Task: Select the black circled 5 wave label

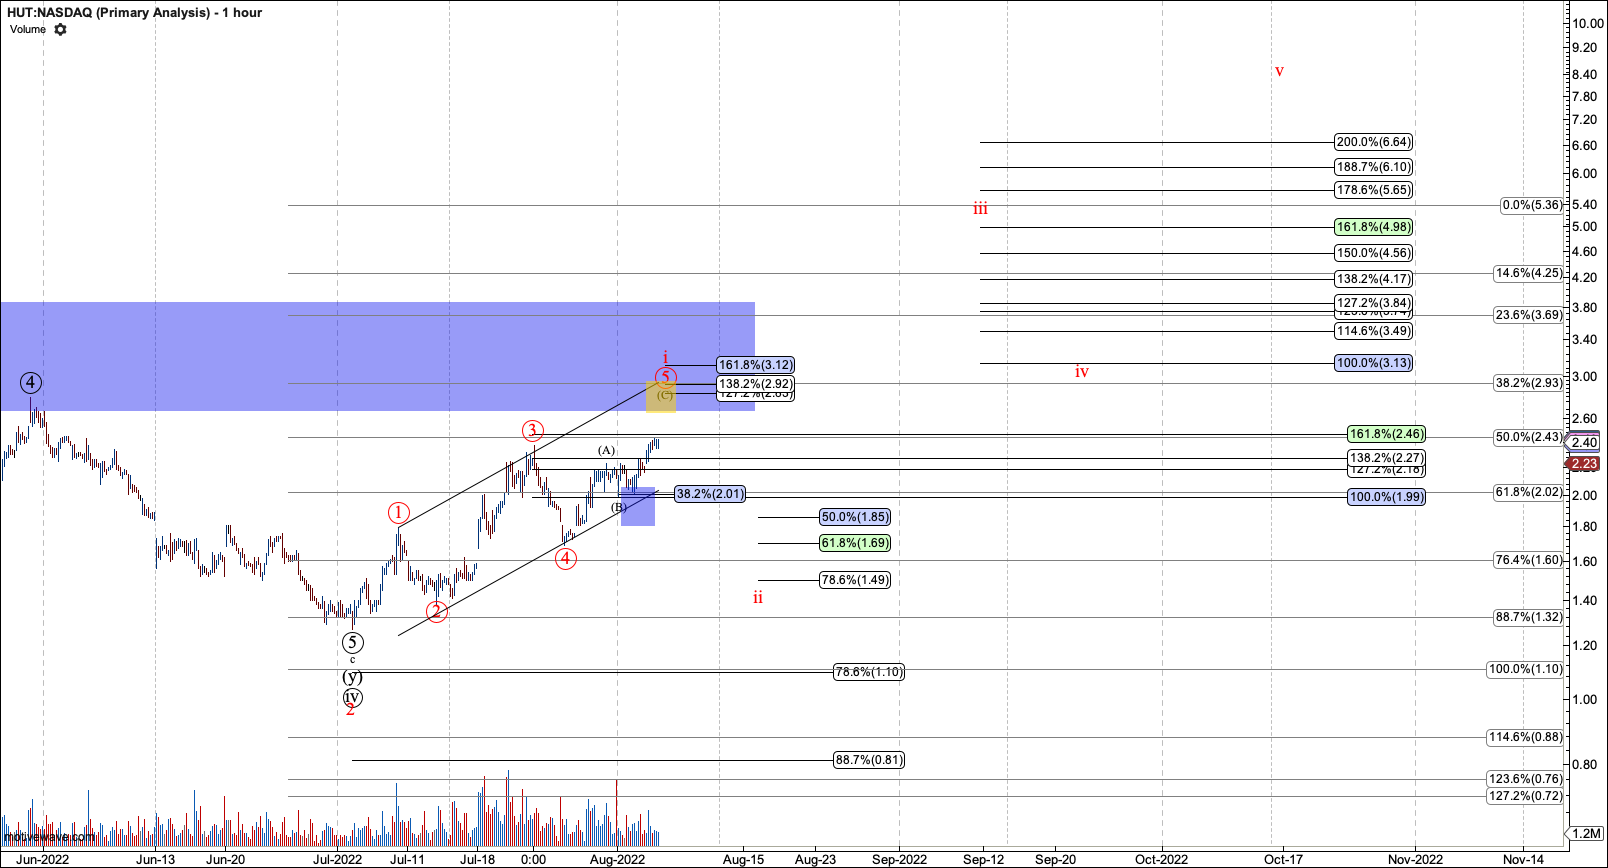Action: tap(352, 643)
